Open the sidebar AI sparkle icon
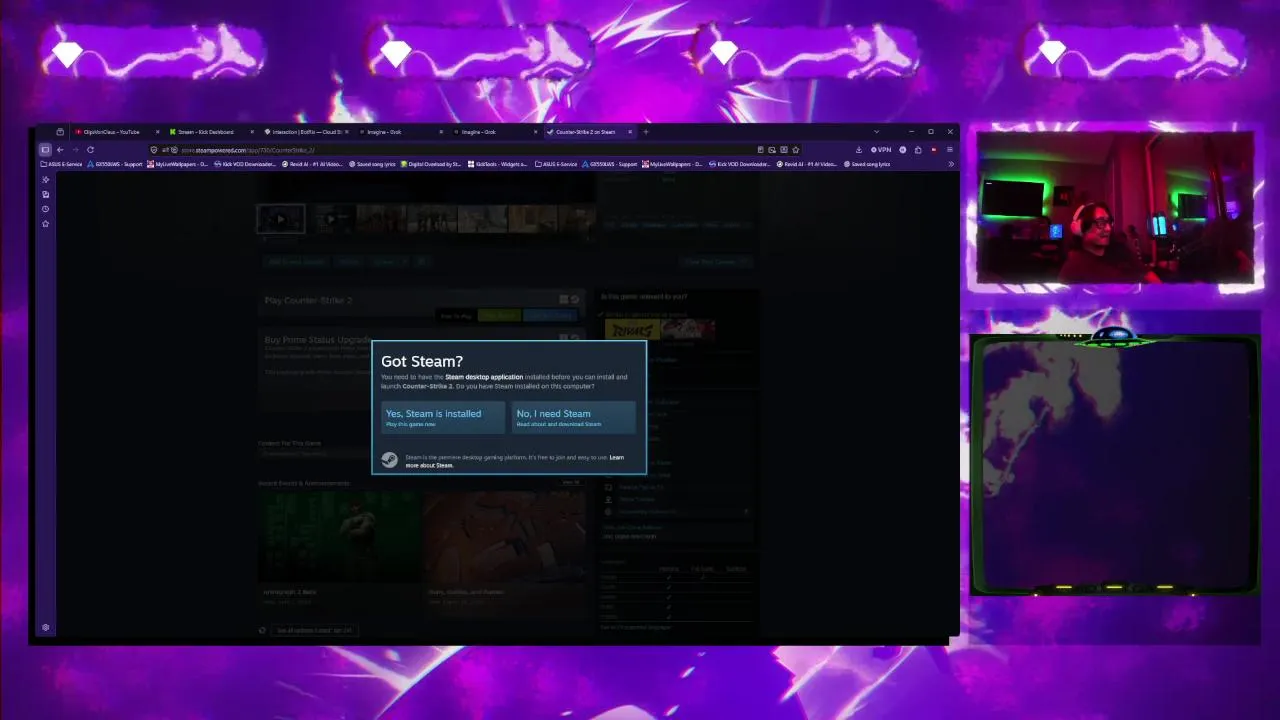 point(45,180)
